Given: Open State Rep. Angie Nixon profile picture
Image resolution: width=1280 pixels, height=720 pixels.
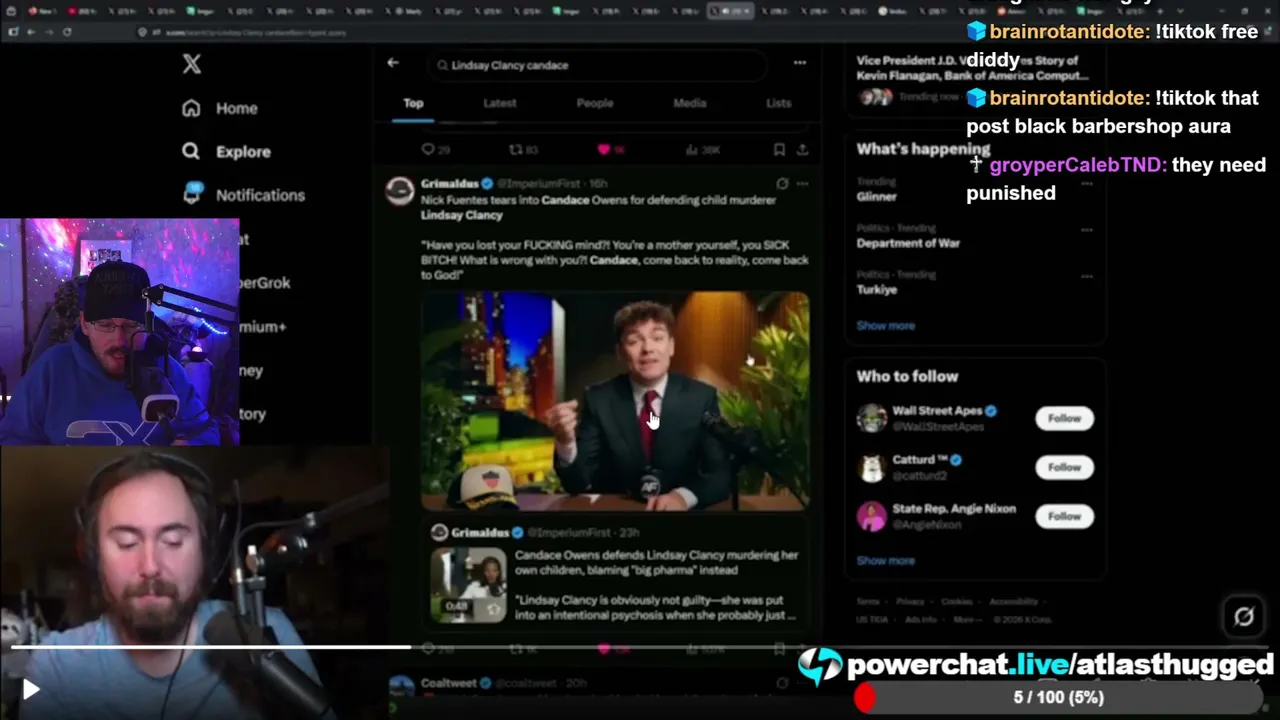Looking at the screenshot, I should [871, 516].
